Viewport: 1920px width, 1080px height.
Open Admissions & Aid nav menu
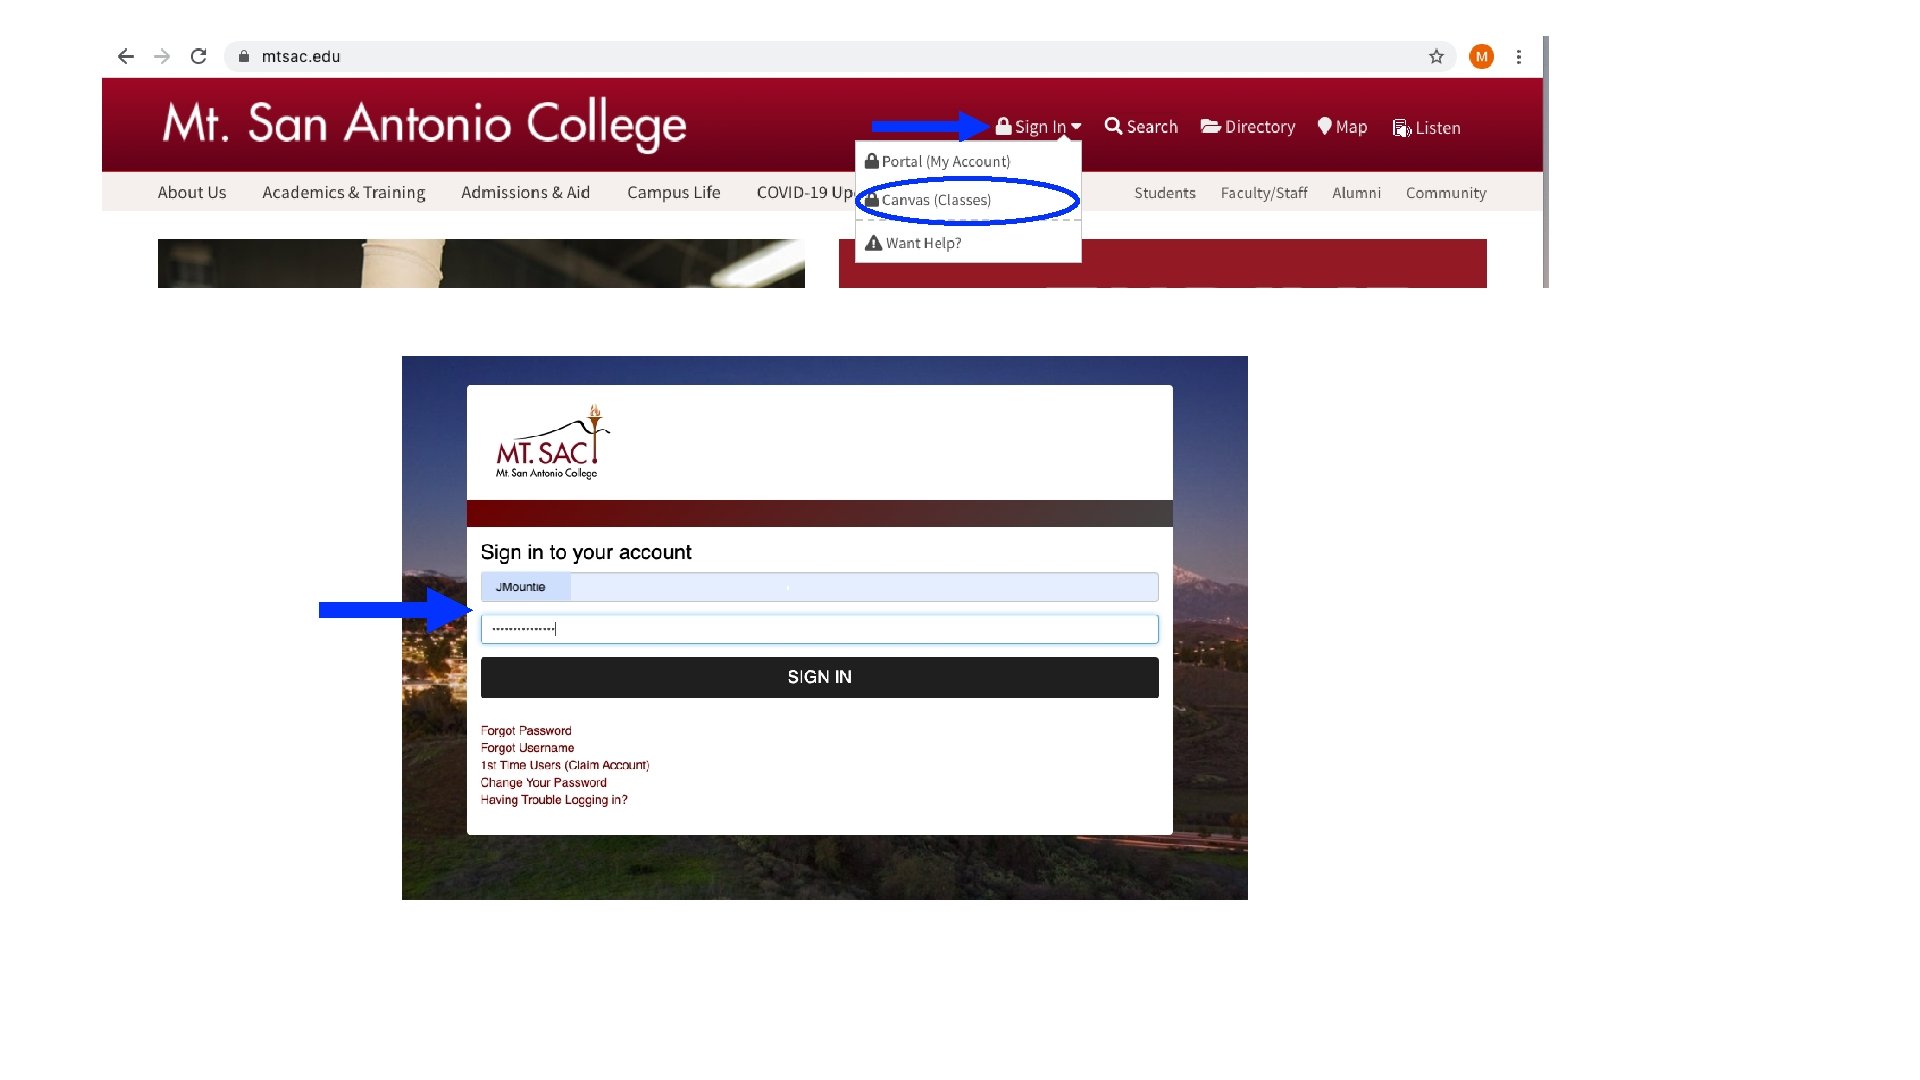pos(525,192)
